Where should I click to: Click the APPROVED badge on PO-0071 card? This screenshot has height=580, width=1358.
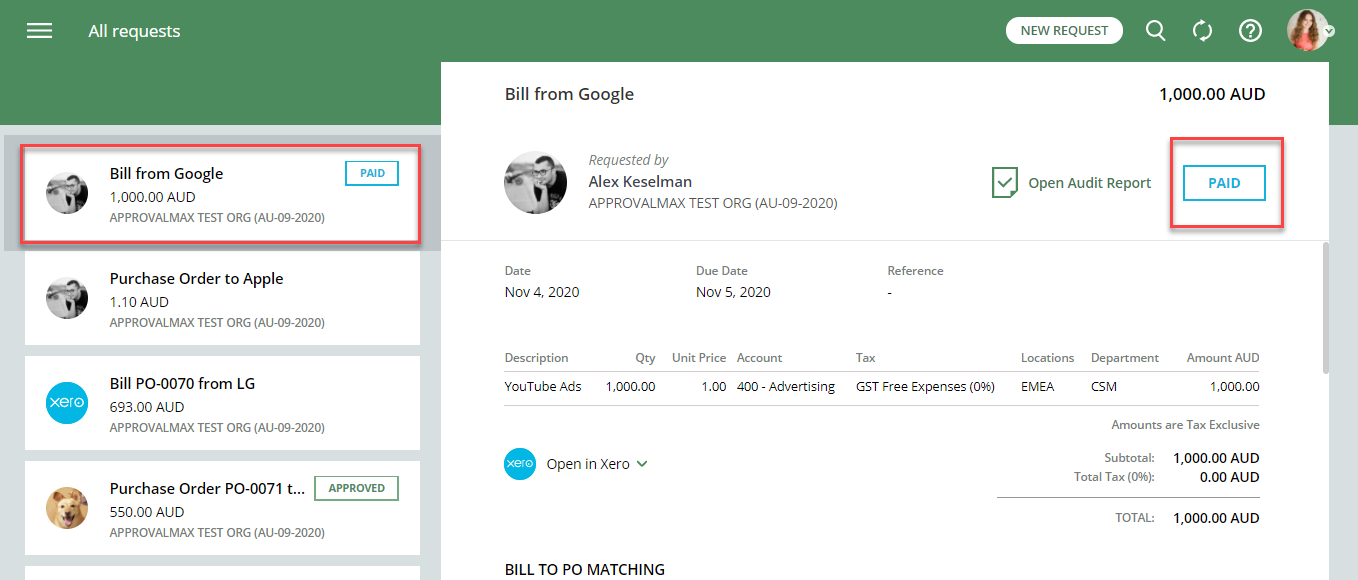[x=356, y=488]
